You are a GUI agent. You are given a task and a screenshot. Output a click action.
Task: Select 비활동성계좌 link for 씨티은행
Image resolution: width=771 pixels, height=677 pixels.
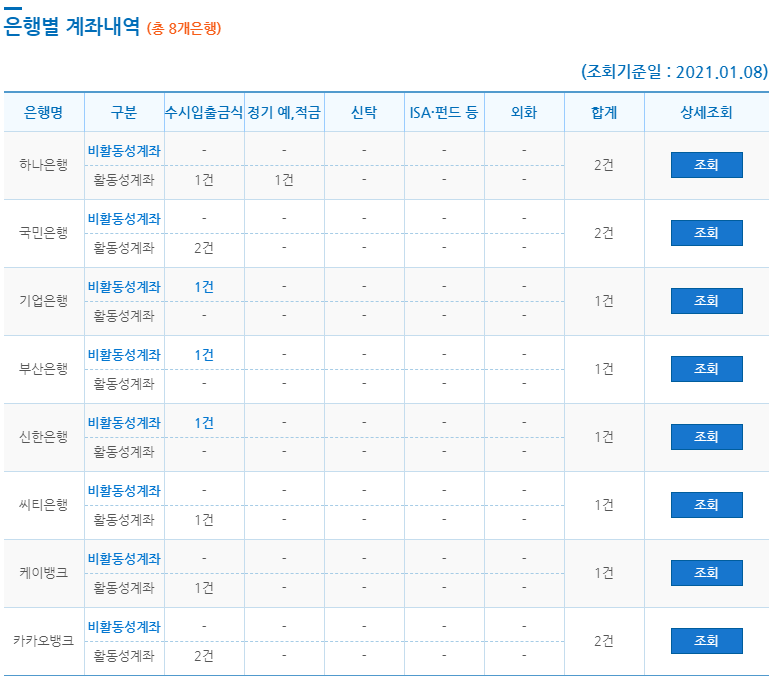point(124,491)
